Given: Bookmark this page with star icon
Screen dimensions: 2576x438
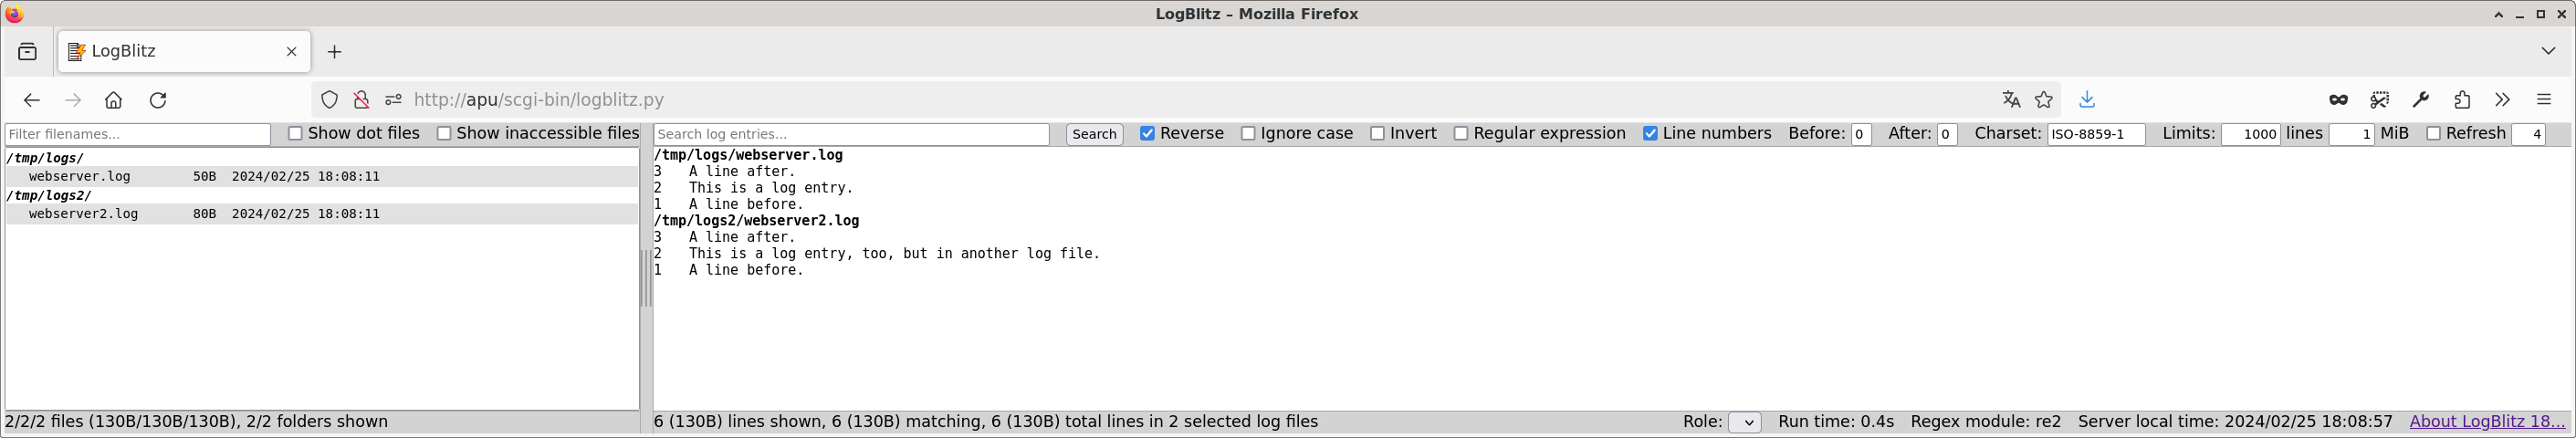Looking at the screenshot, I should coord(2044,100).
